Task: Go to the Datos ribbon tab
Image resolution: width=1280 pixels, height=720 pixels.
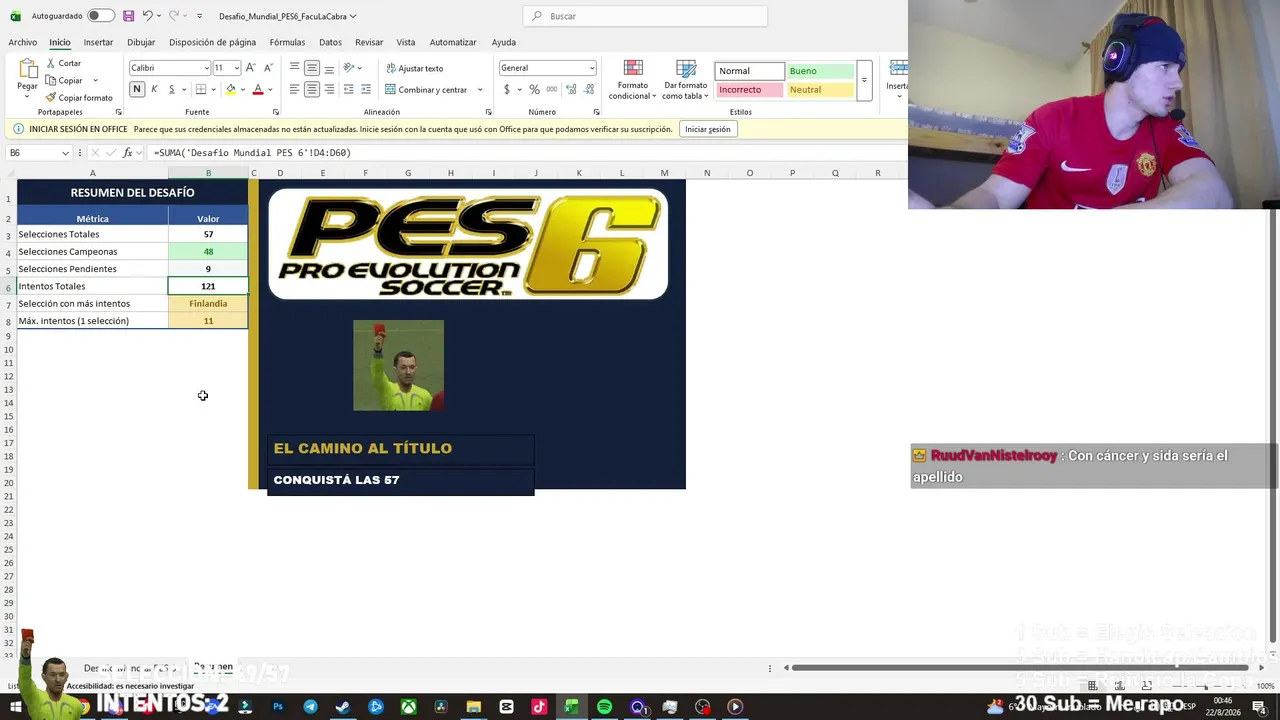Action: point(330,42)
